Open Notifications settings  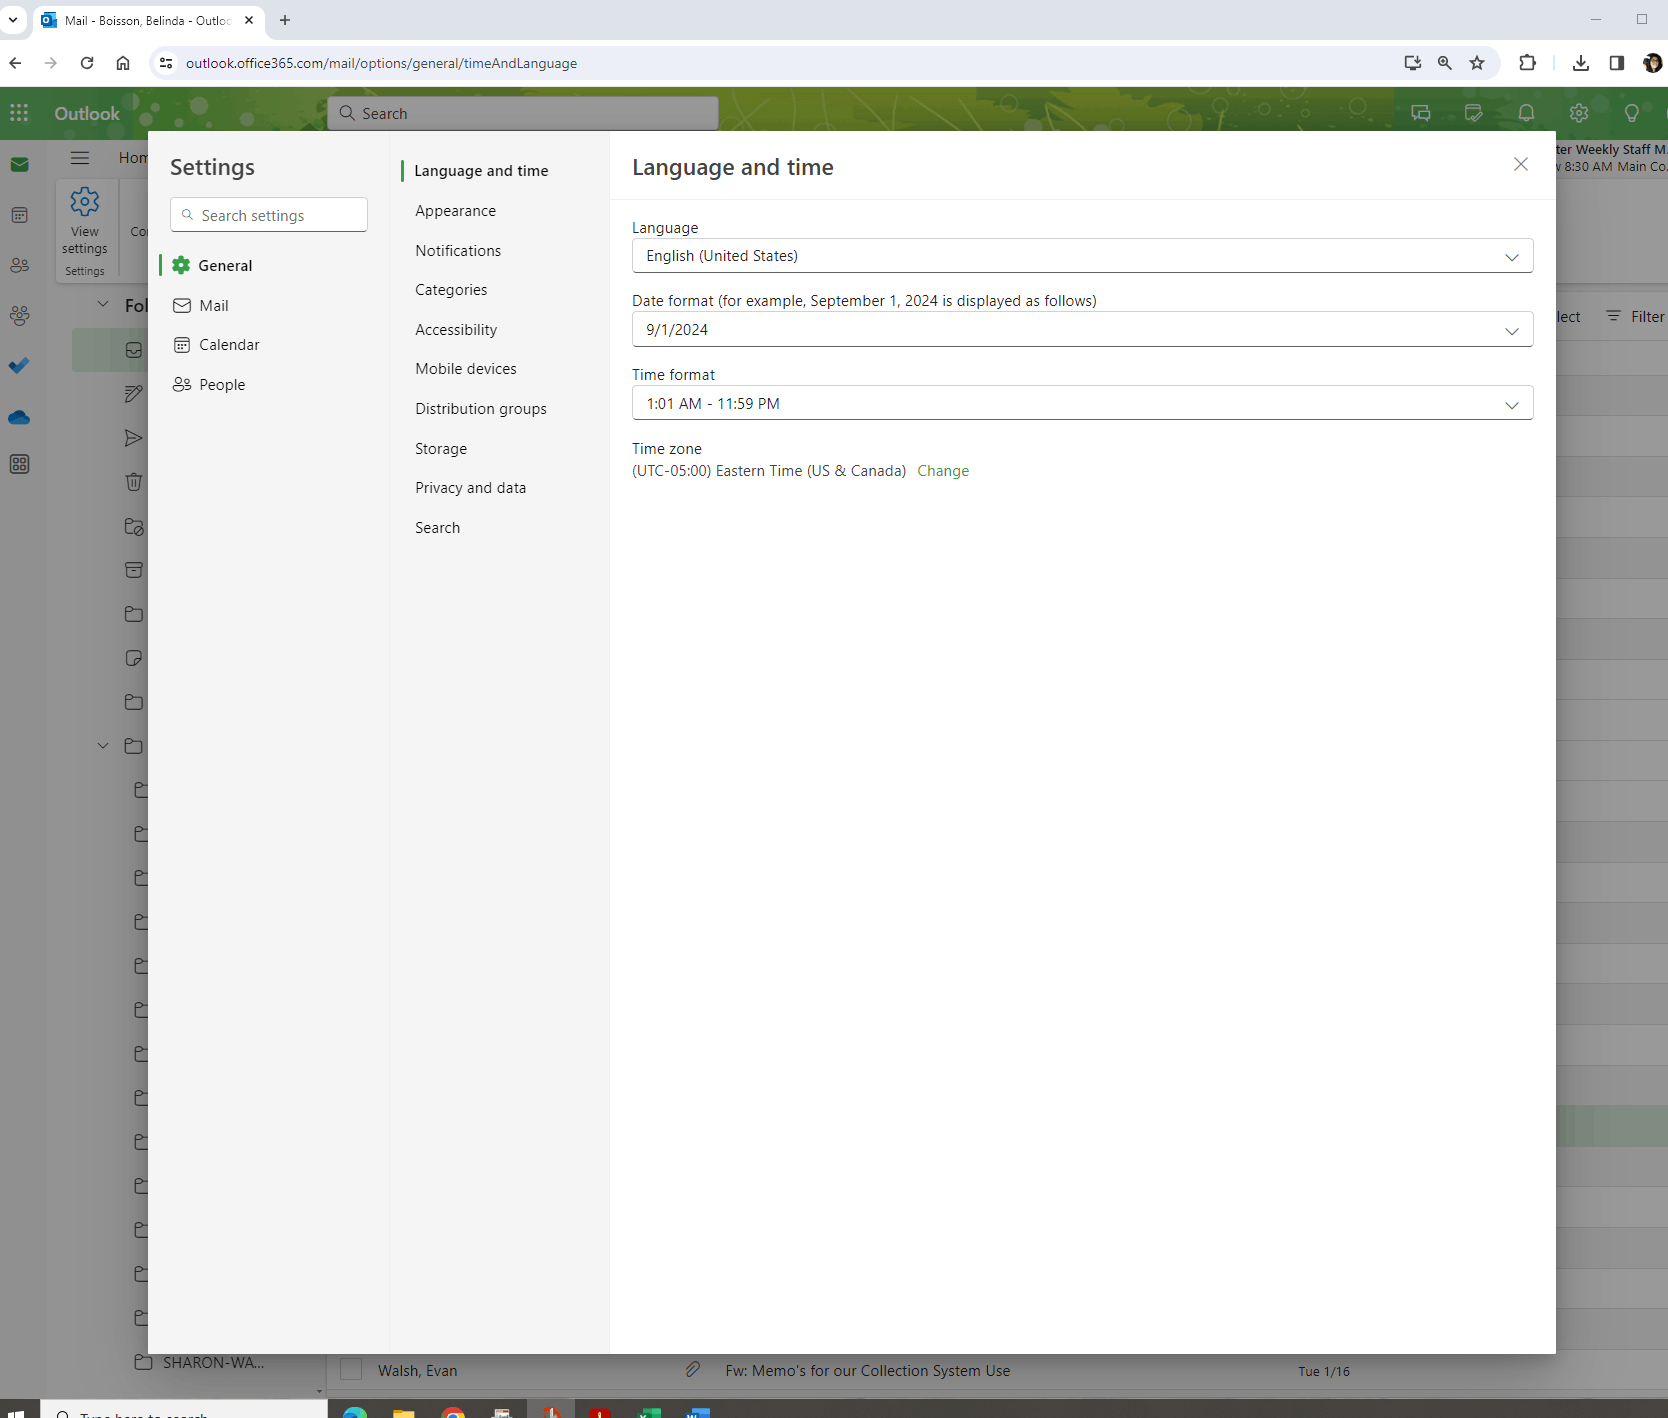pos(458,251)
